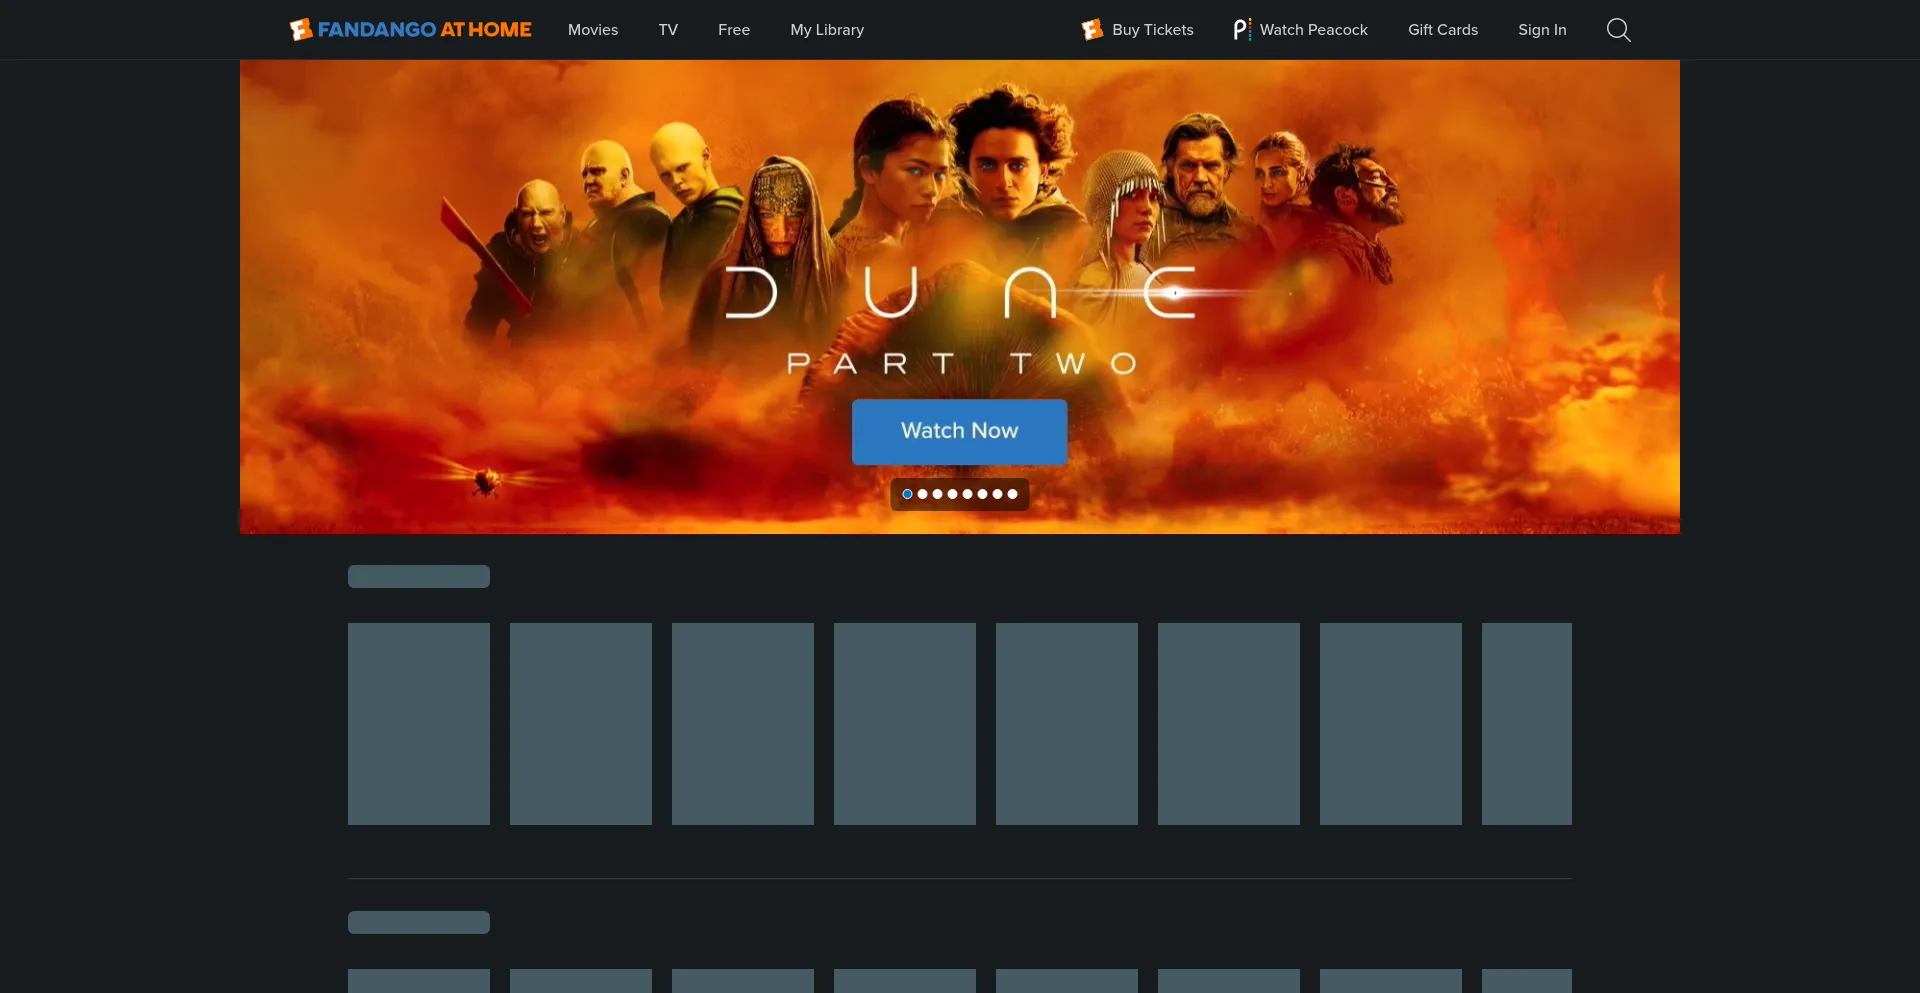Image resolution: width=1920 pixels, height=993 pixels.
Task: Switch to the seventh carousel slide dot
Action: 997,494
